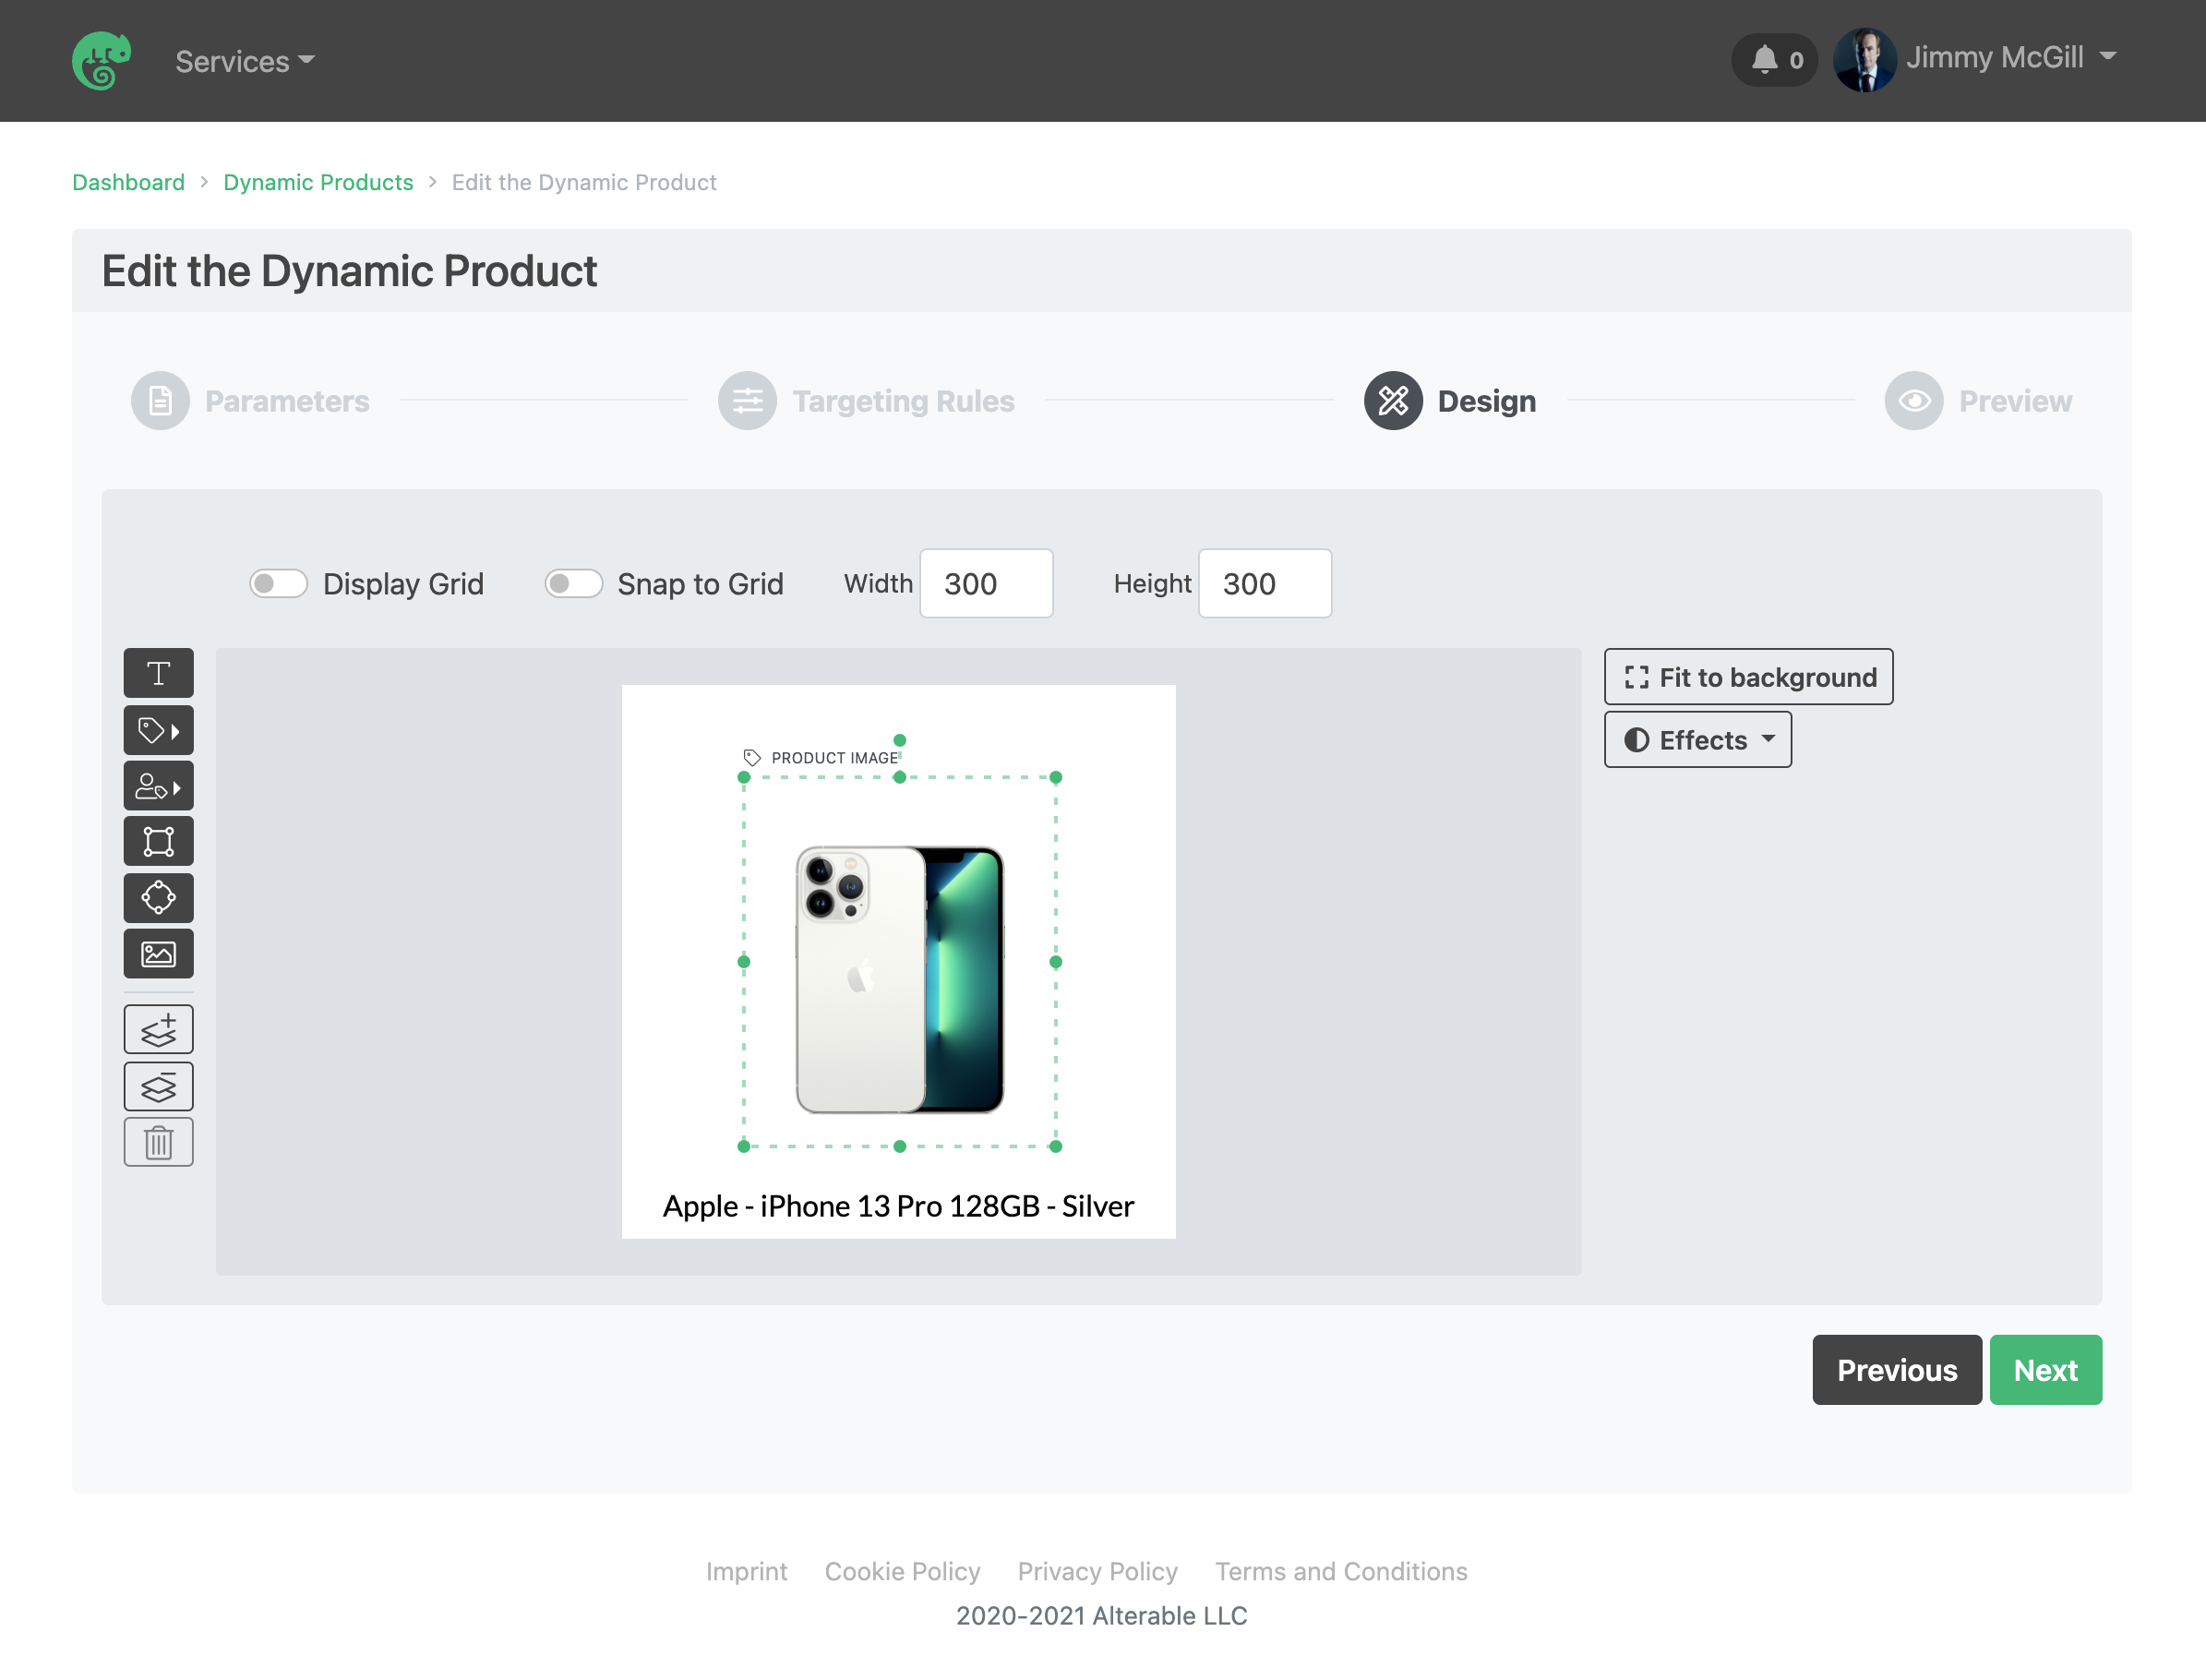Viewport: 2206px width, 1680px height.
Task: Click the add layer icon
Action: tap(158, 1029)
